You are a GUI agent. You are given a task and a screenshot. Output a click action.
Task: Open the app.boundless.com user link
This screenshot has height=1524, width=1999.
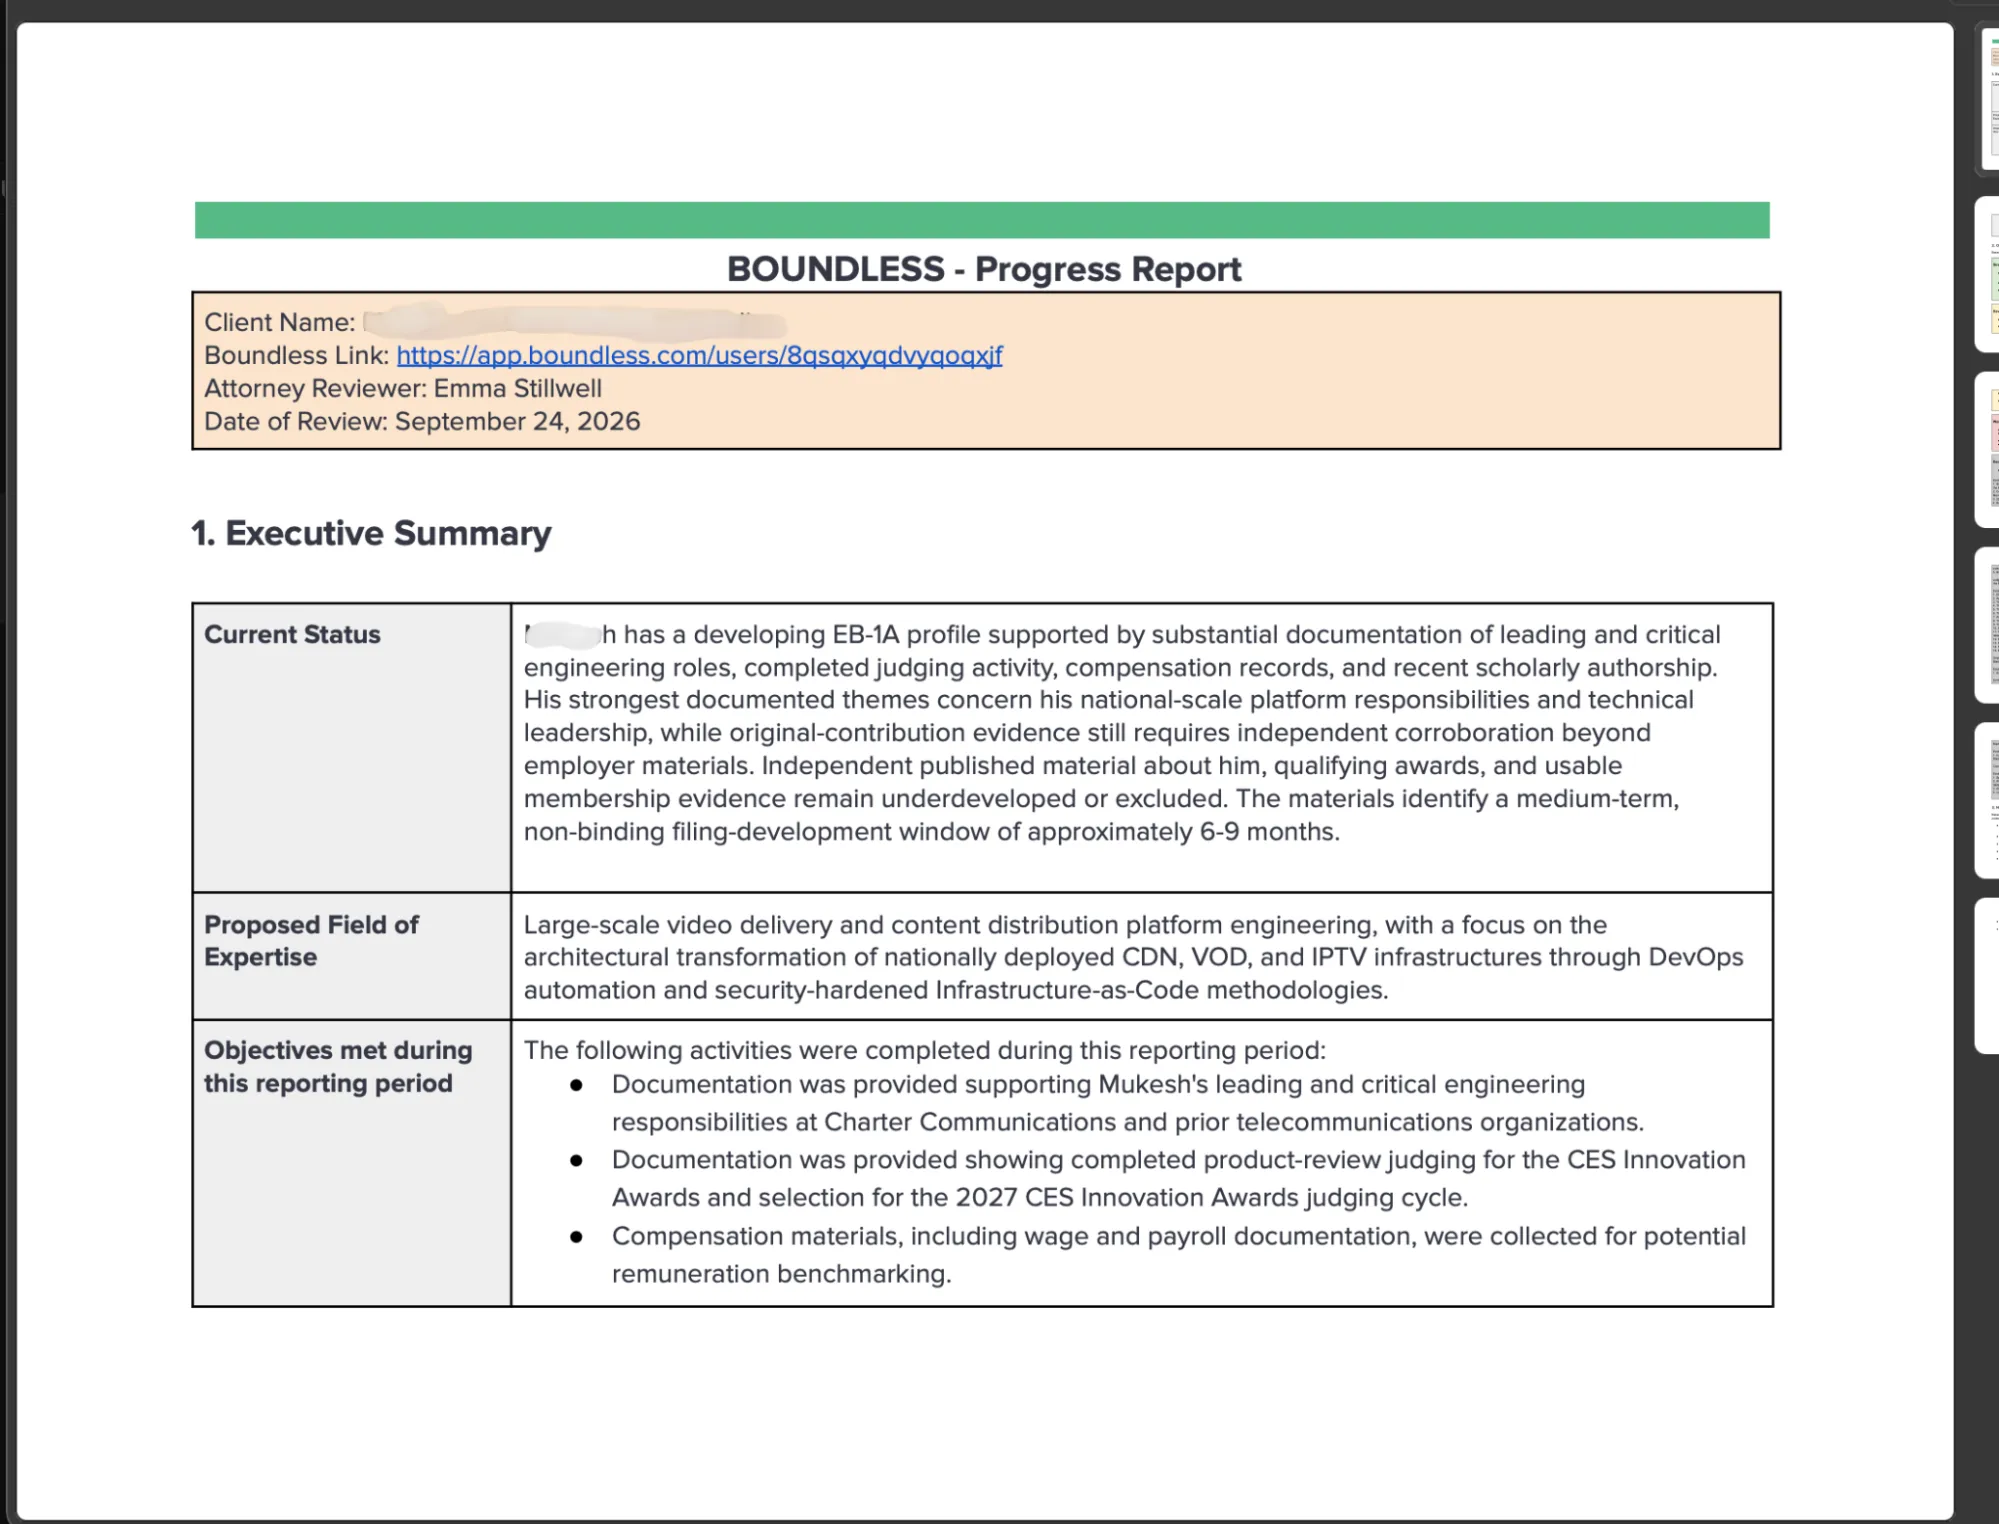pyautogui.click(x=699, y=356)
